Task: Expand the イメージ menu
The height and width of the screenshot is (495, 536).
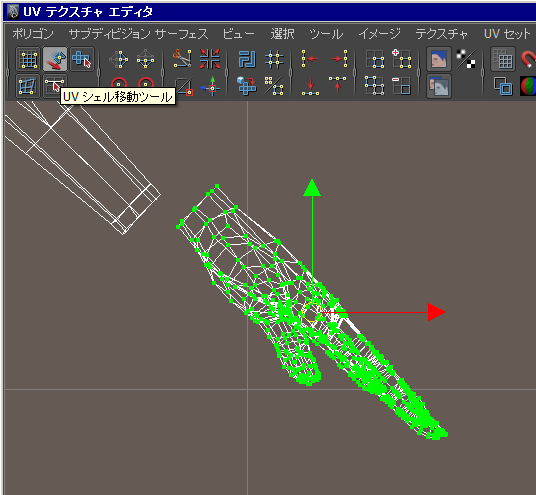Action: [x=379, y=34]
